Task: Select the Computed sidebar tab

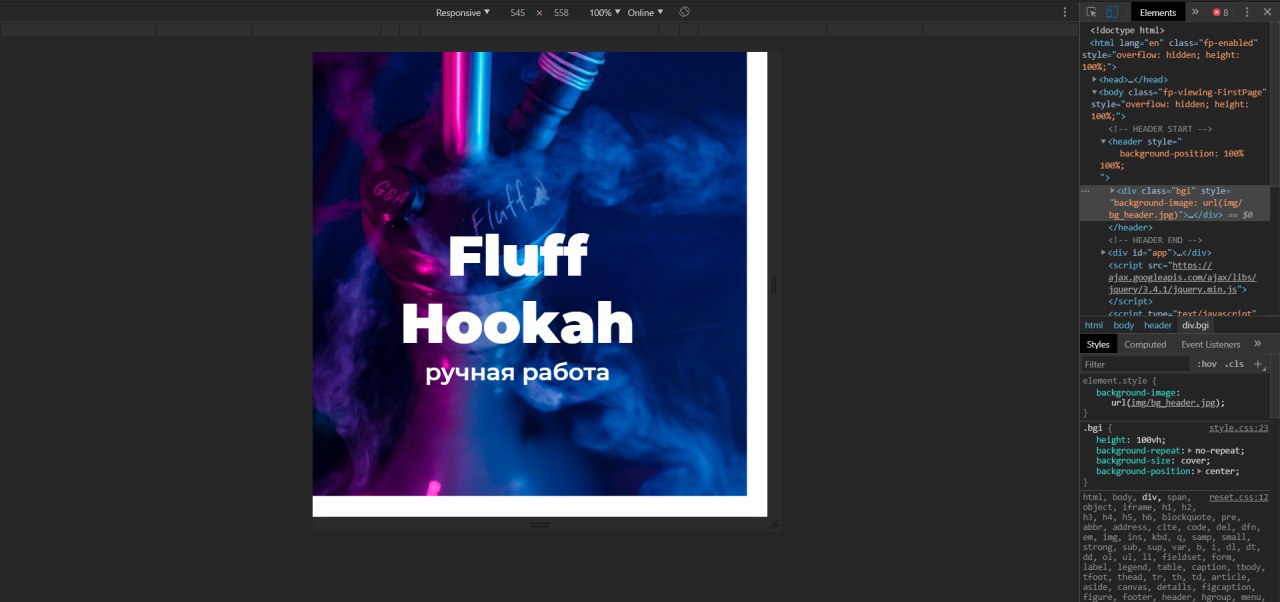Action: [1145, 344]
